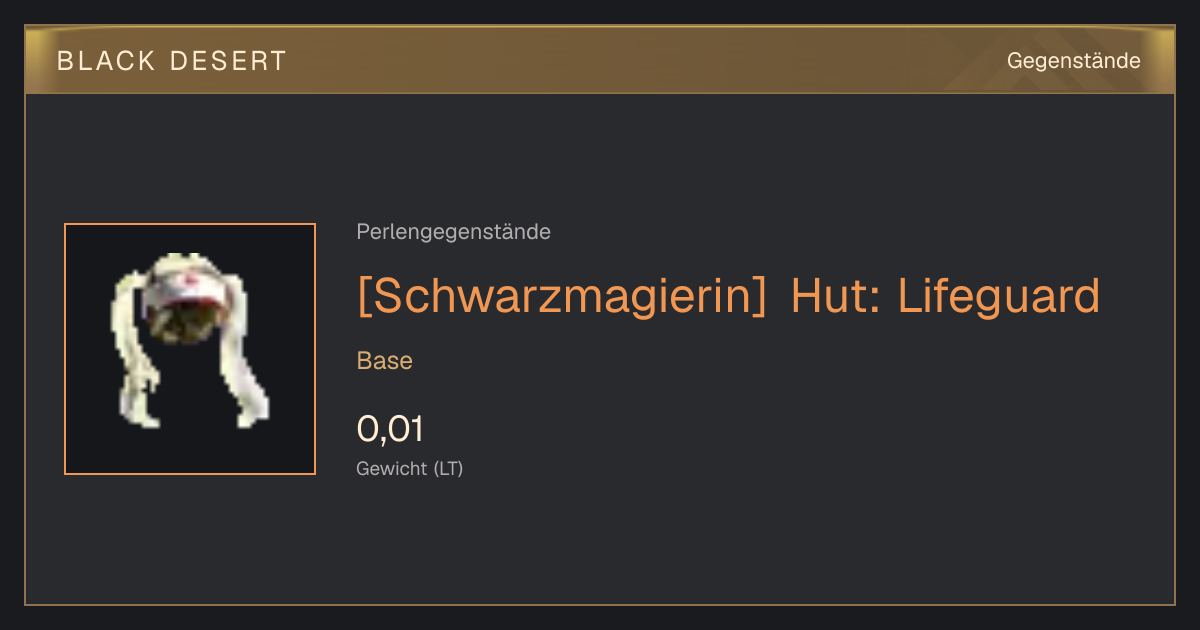Click the gold header banner
The height and width of the screenshot is (630, 1200).
pyautogui.click(x=600, y=60)
